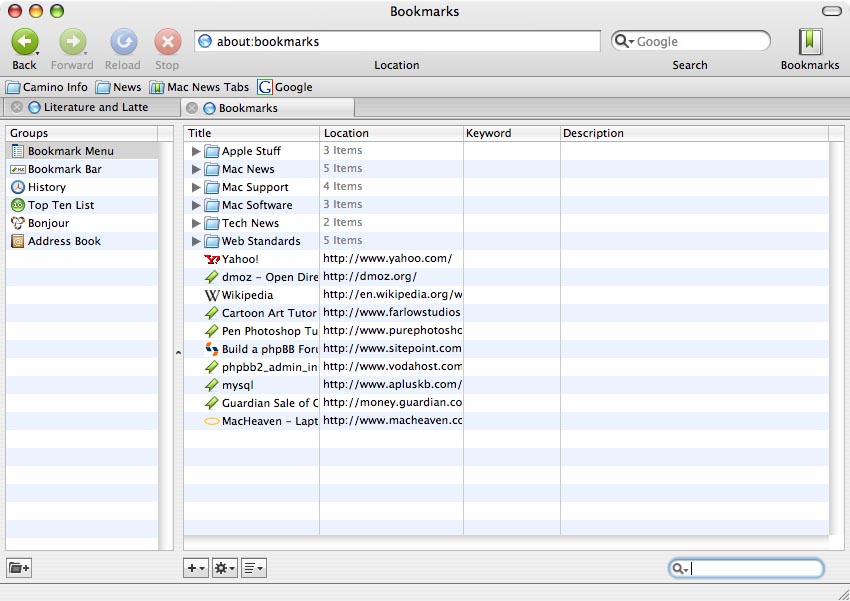This screenshot has width=850, height=601.
Task: Open the Google search engine dropdown
Action: [x=624, y=41]
